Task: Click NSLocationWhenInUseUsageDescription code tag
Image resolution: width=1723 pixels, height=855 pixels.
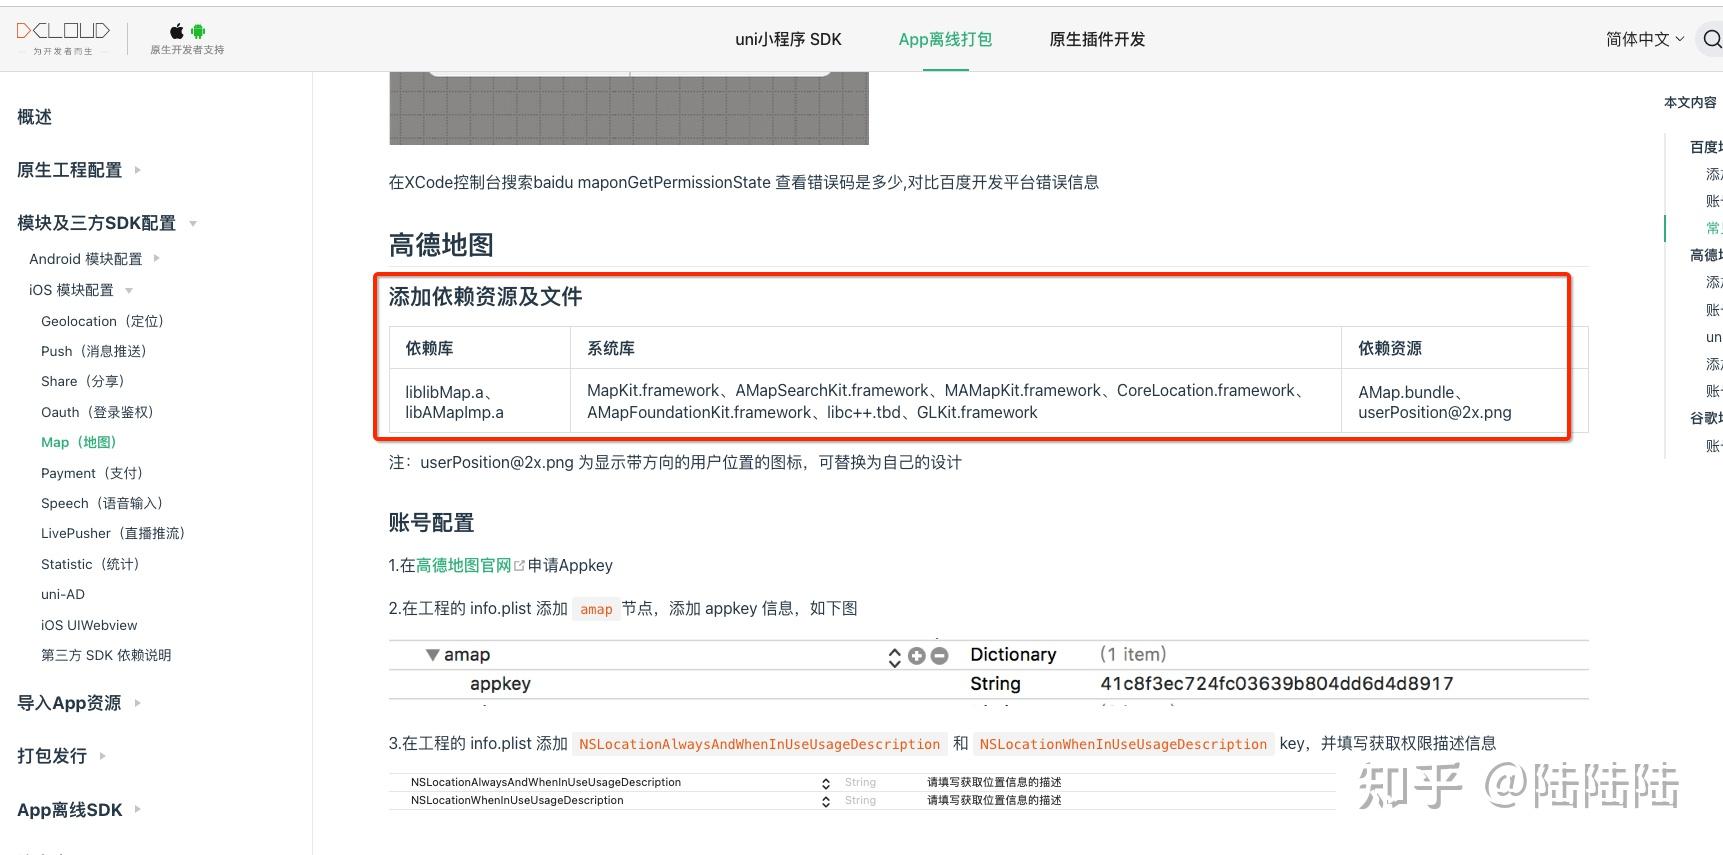Action: (x=1123, y=744)
